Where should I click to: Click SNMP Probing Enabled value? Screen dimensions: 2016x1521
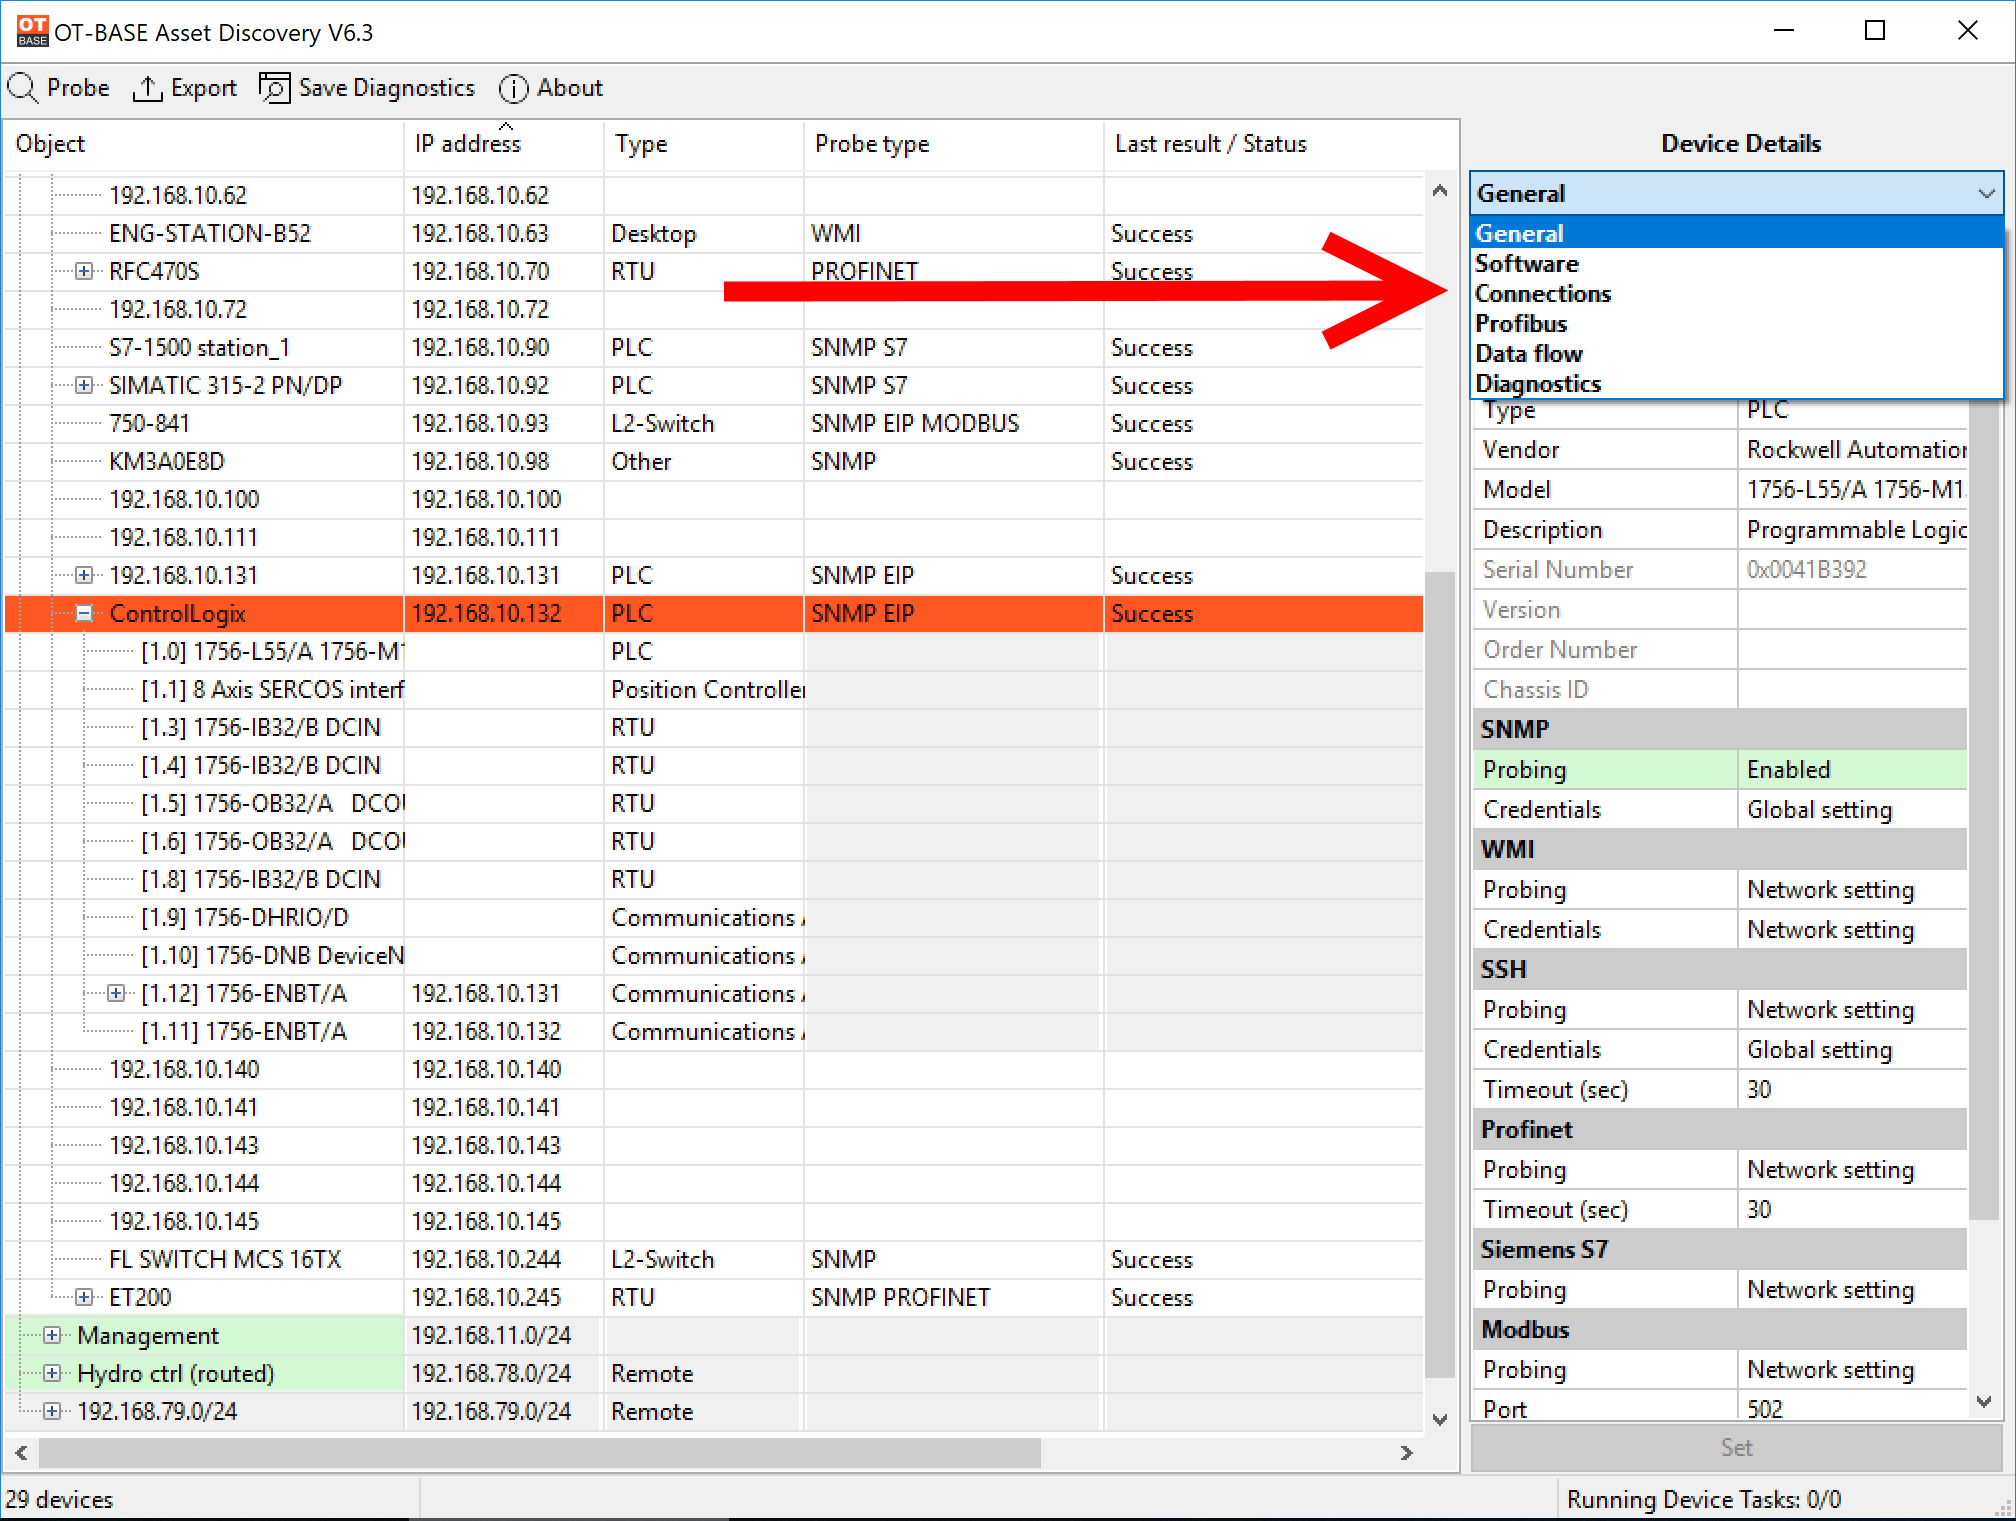(x=1852, y=769)
